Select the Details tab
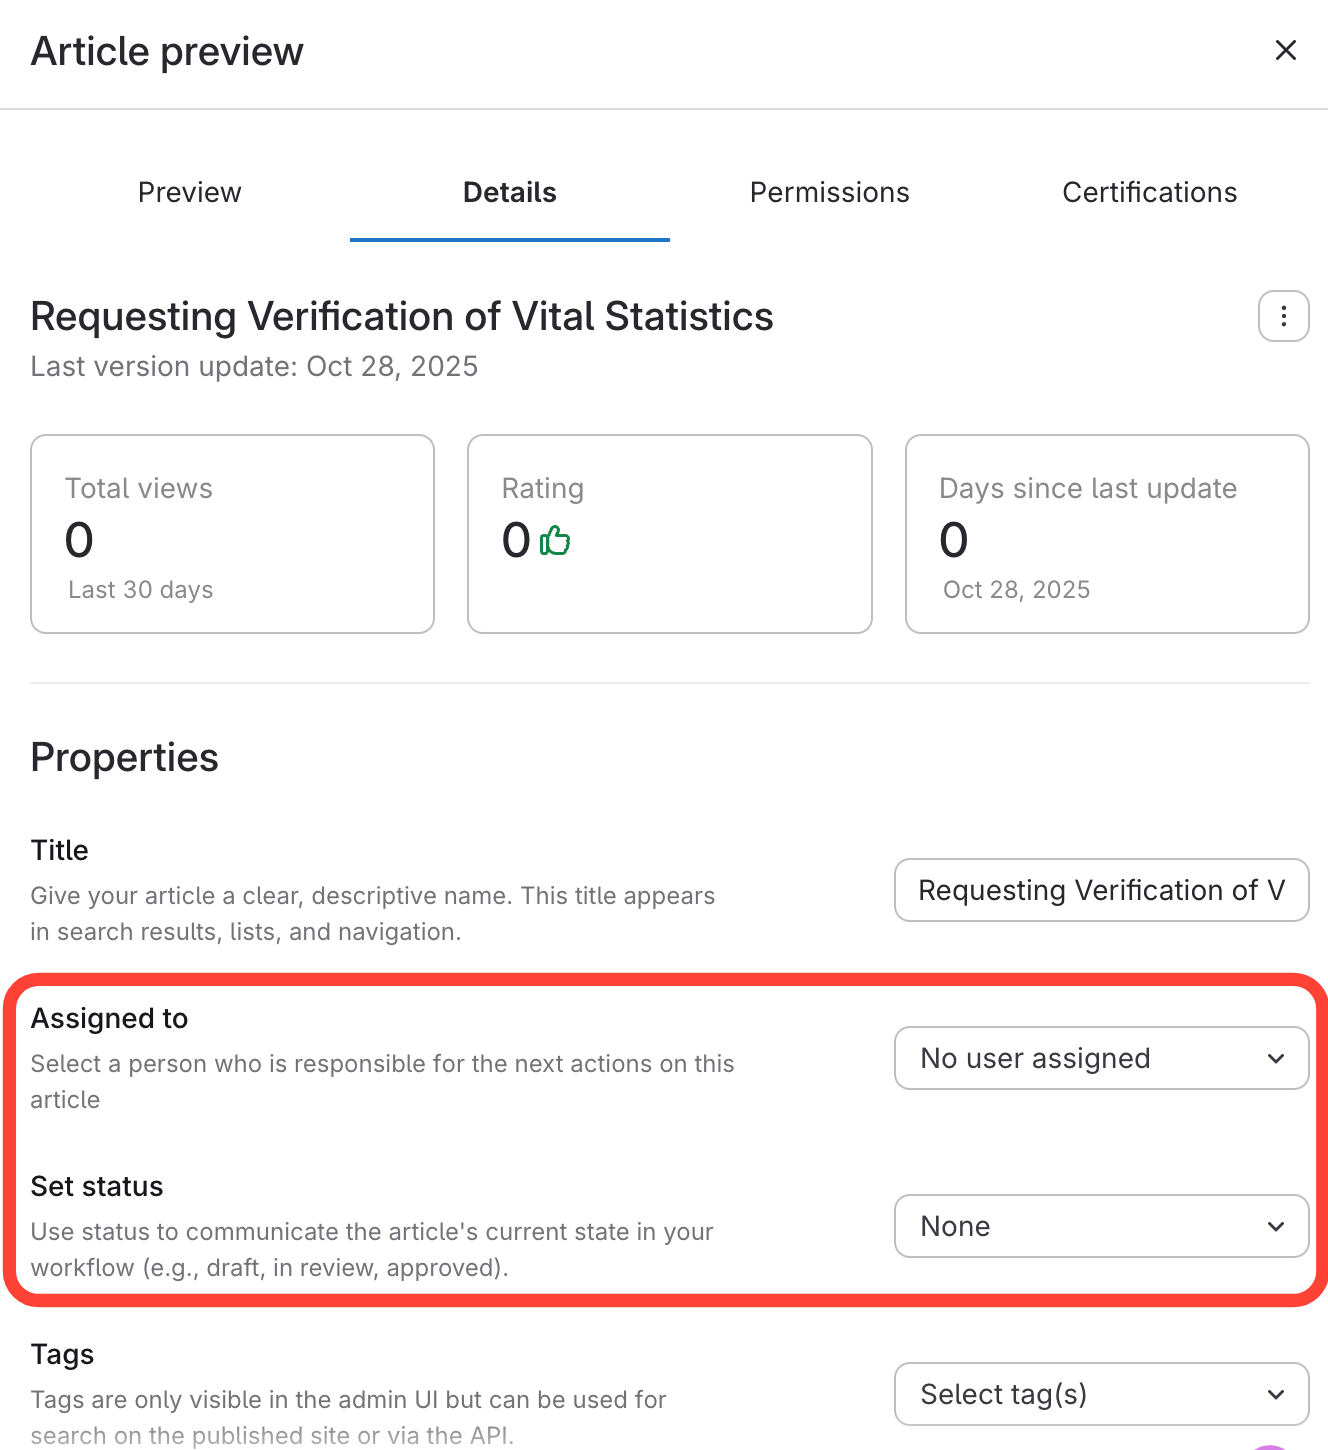 510,192
